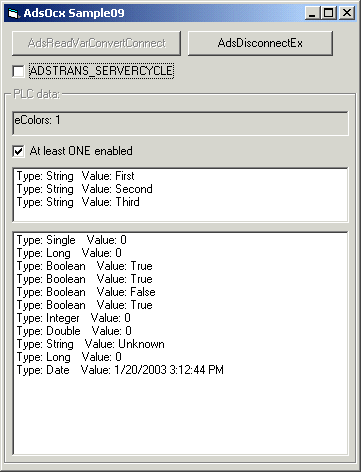Click the eColors: 1 display field
Image resolution: width=361 pixels, height=472 pixels.
click(x=180, y=123)
